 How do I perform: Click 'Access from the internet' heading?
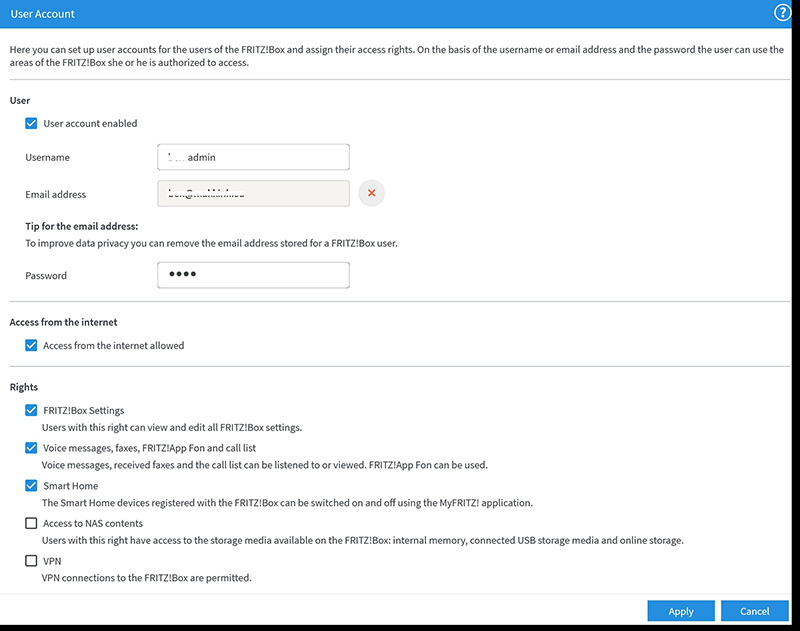click(x=63, y=322)
